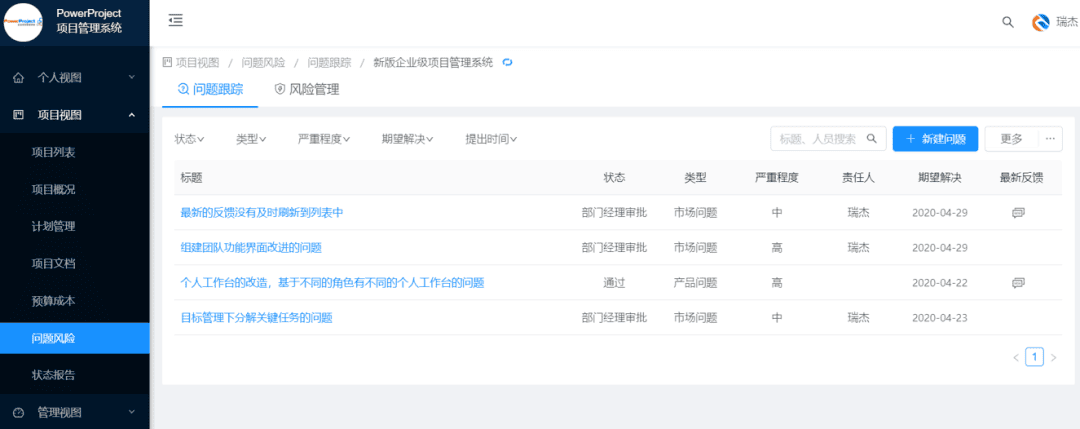
Task: Click the 状态 column header
Action: (x=614, y=178)
